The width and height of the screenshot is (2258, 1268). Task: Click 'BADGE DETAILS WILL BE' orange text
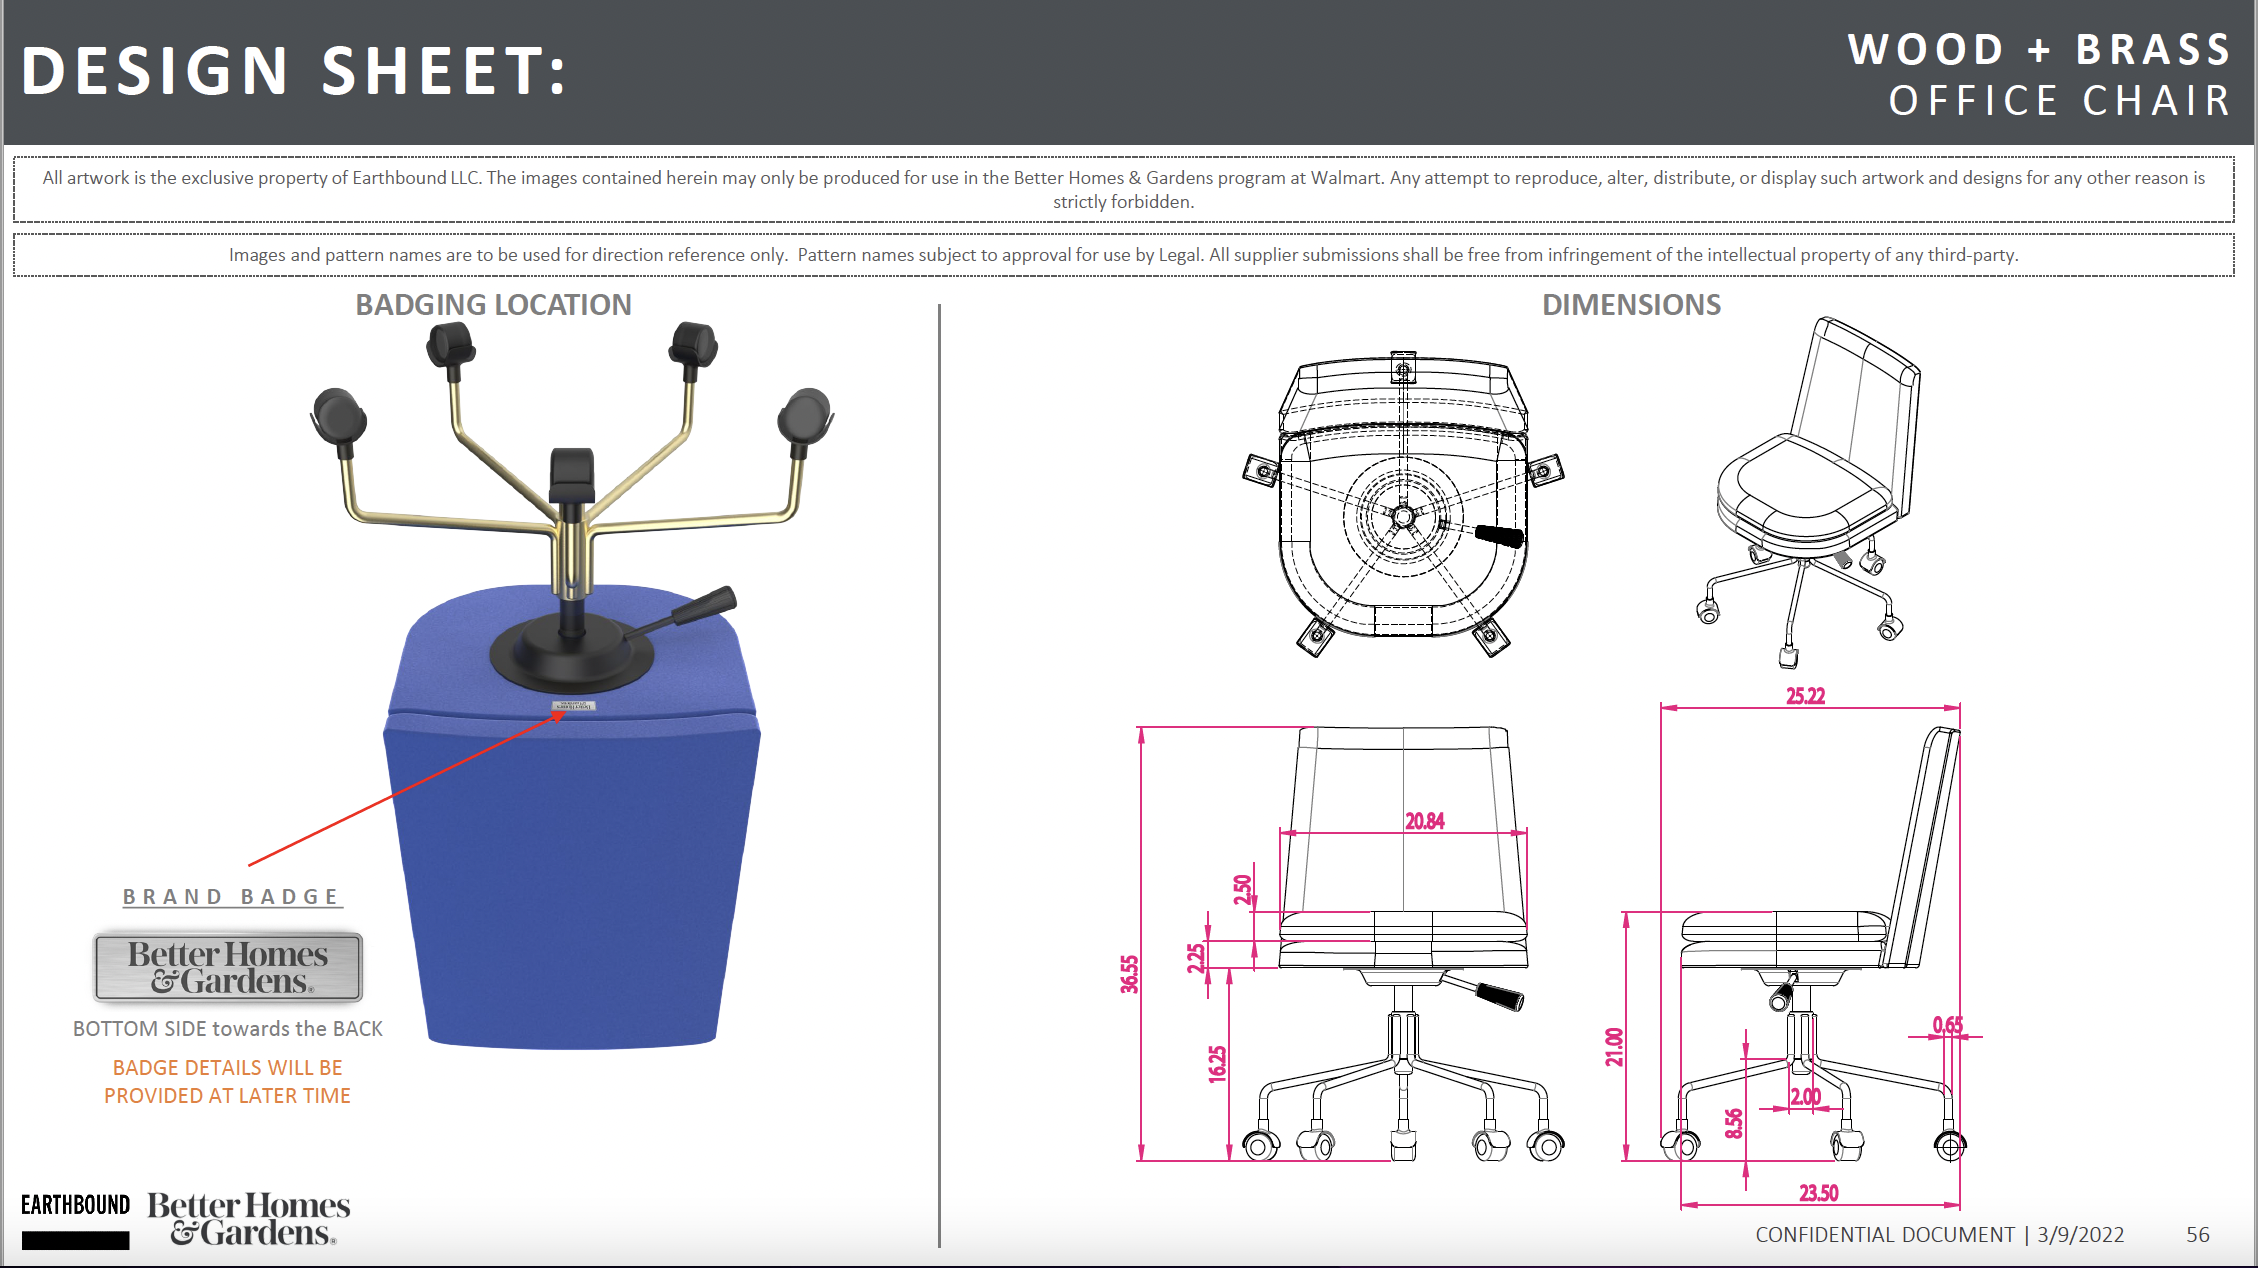228,1068
